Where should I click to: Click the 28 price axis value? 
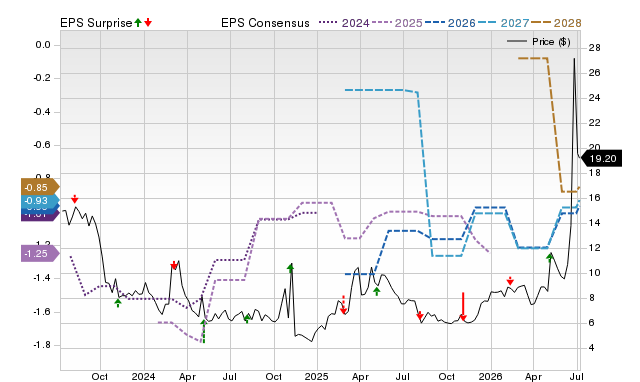click(x=594, y=48)
